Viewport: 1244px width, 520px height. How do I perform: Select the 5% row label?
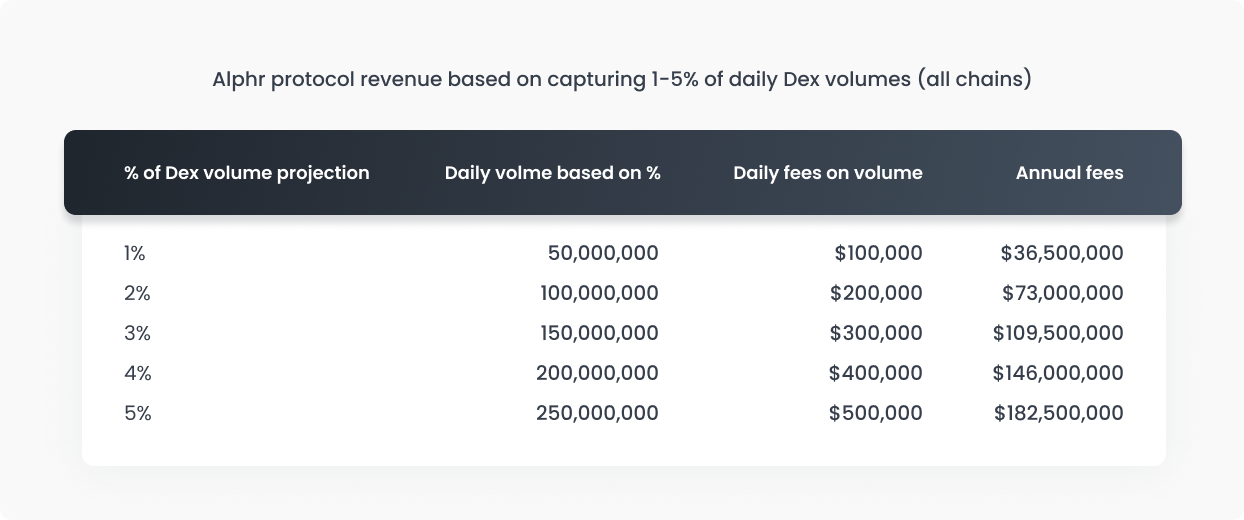tap(137, 414)
